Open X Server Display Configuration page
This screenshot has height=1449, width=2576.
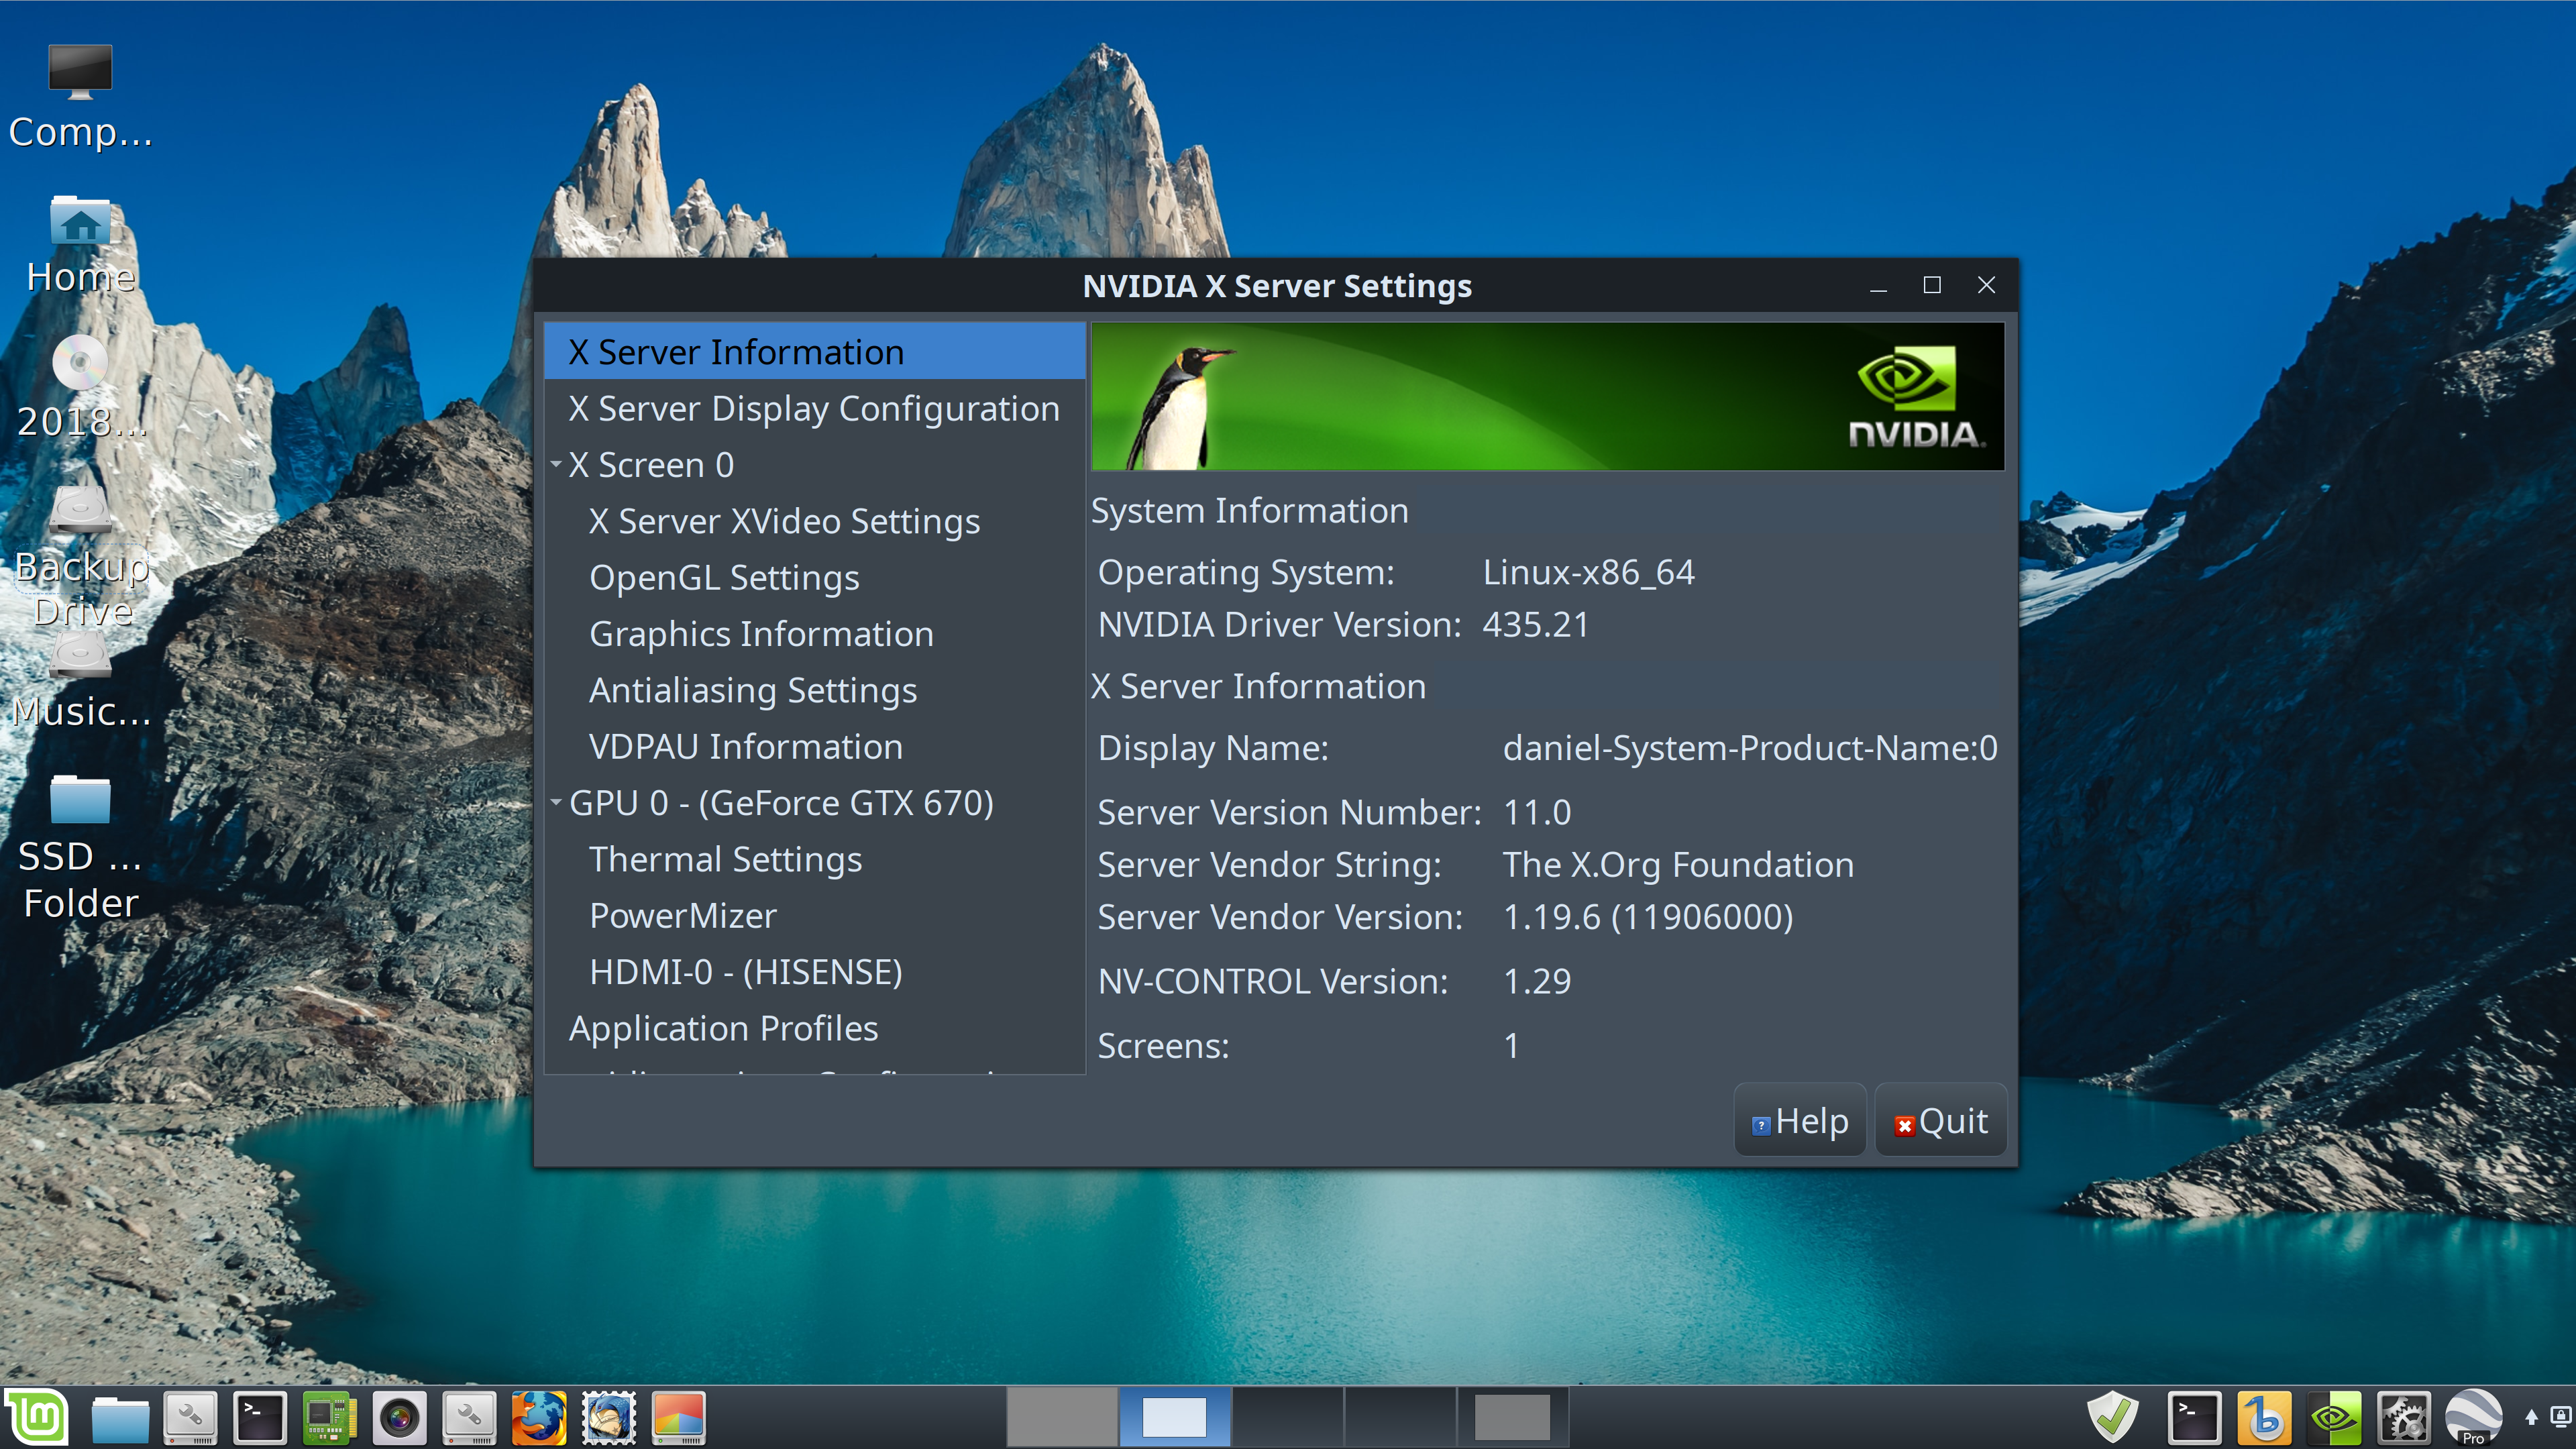814,408
